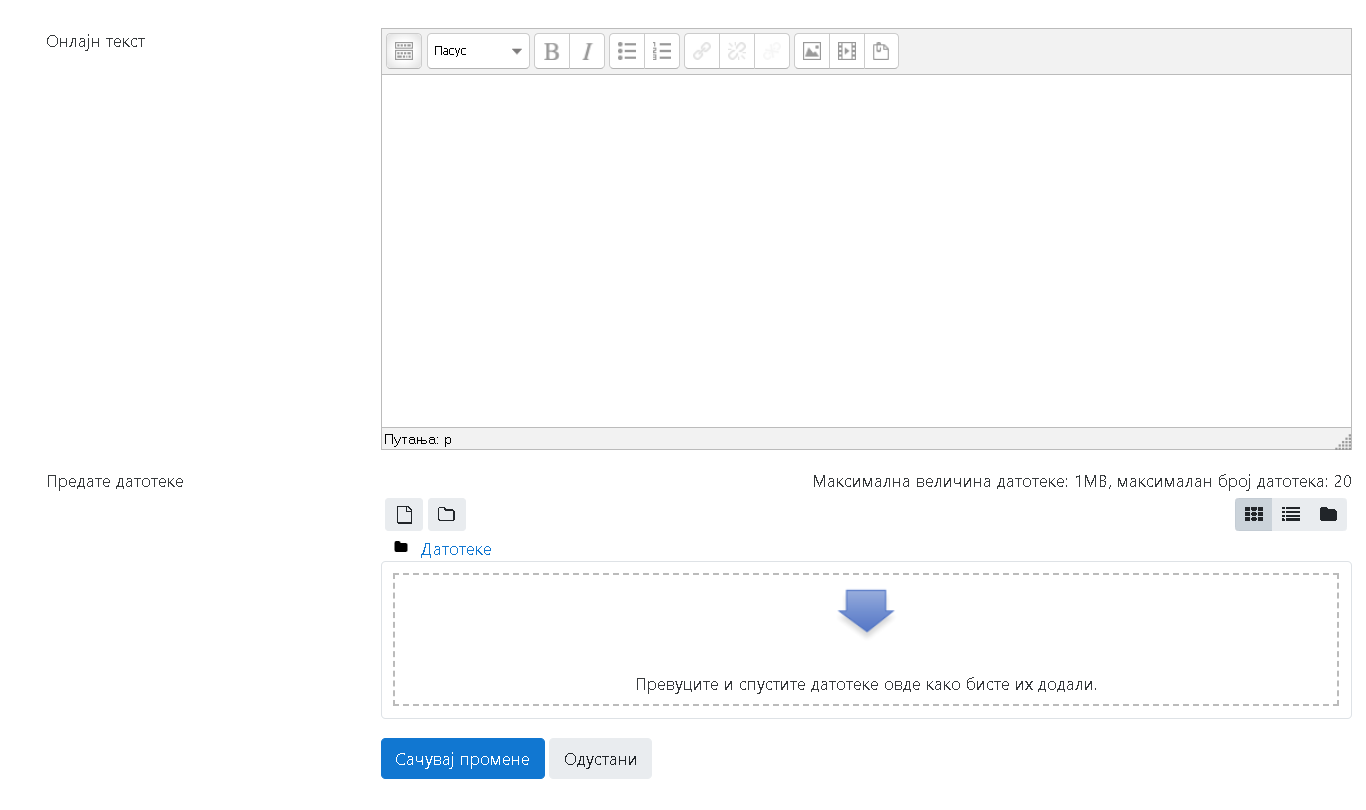The width and height of the screenshot is (1366, 810).
Task: Open the Датотеке folder link
Action: 456,549
